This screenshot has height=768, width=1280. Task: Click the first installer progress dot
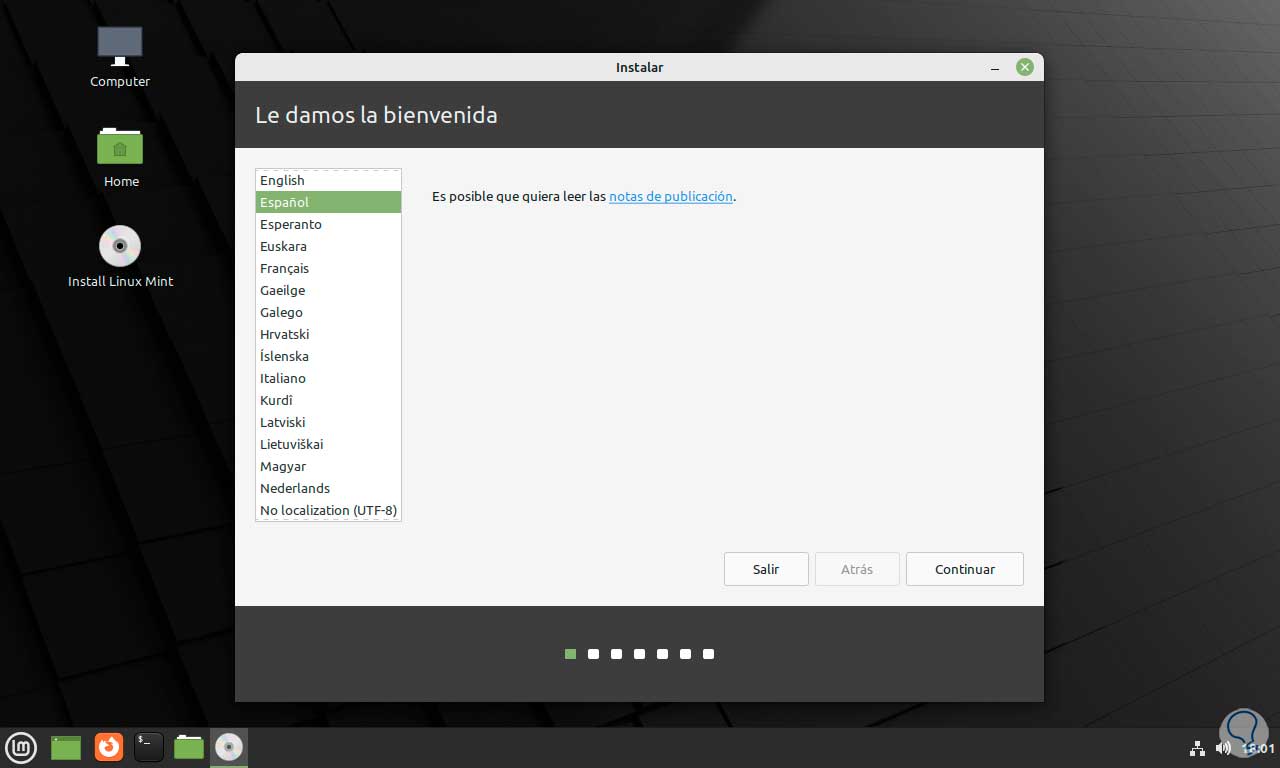pyautogui.click(x=570, y=654)
